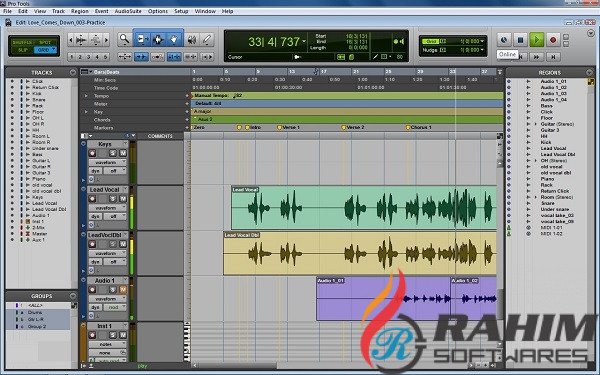Click the audio waveform zoom icon

click(81, 39)
